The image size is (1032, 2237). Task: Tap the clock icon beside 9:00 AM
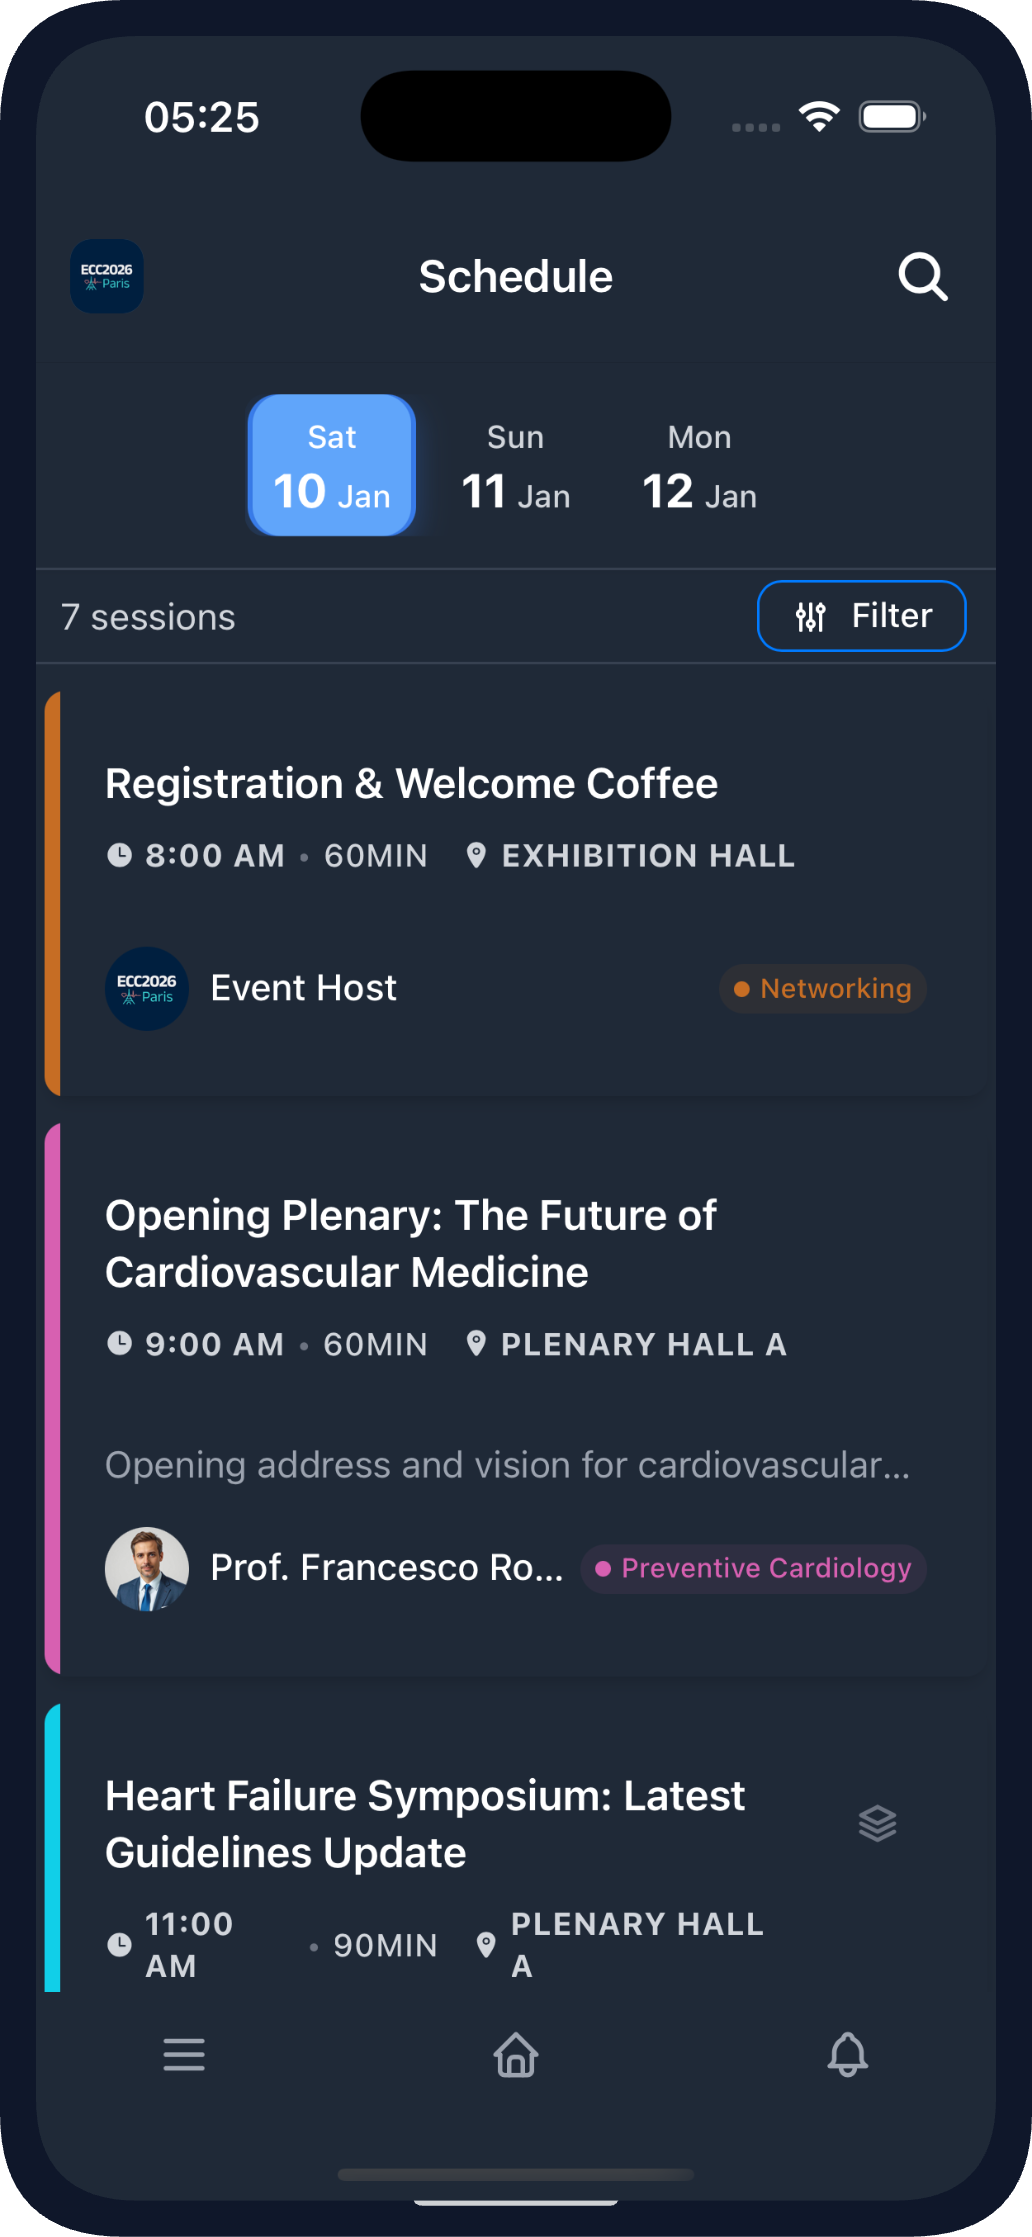click(x=119, y=1343)
